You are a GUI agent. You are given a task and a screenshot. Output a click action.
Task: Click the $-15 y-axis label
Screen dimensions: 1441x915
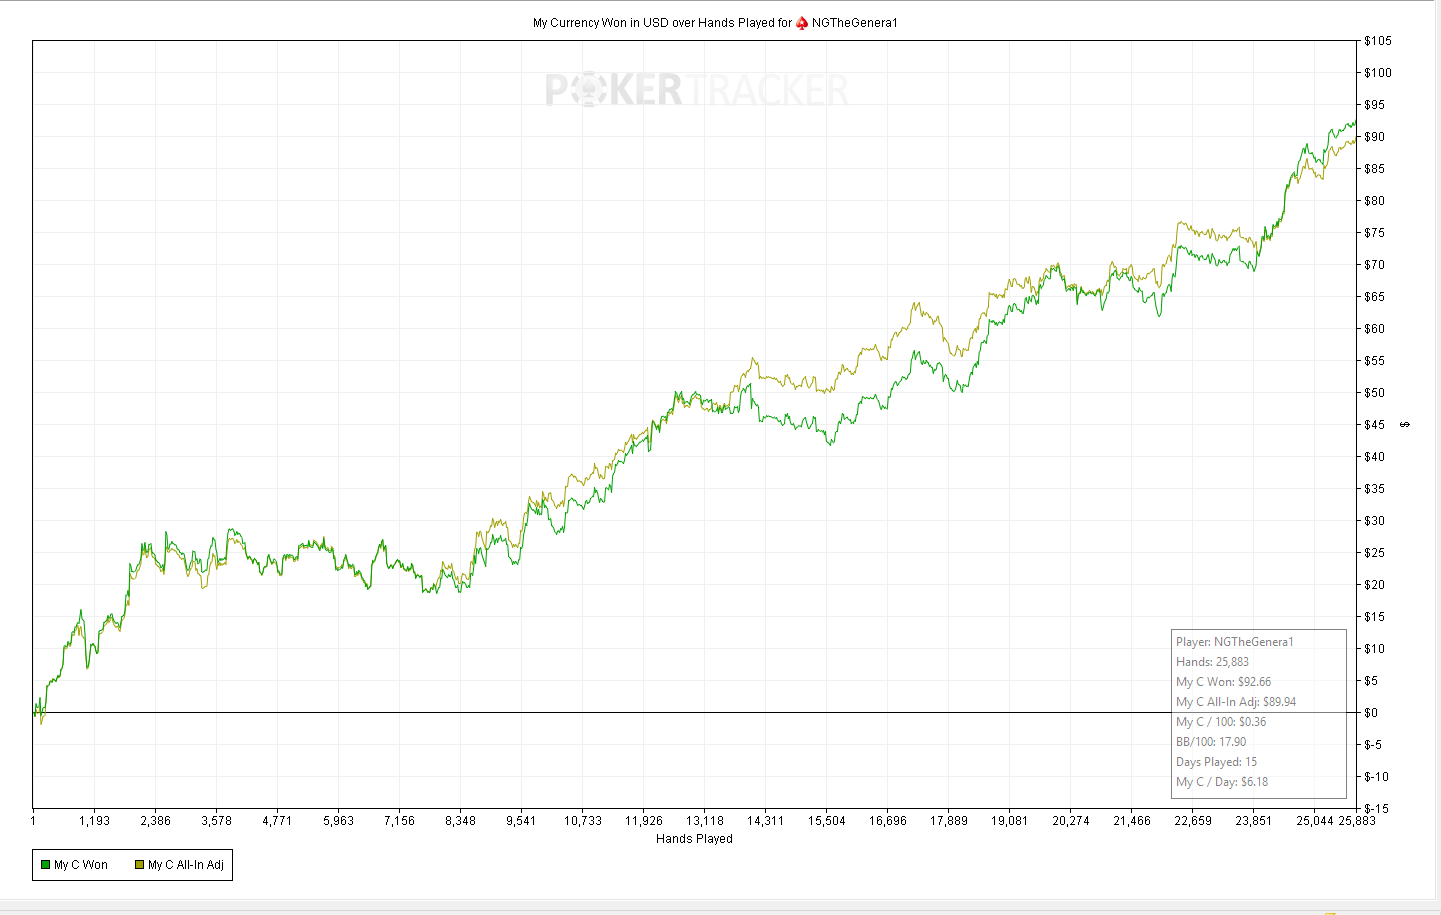tap(1376, 809)
